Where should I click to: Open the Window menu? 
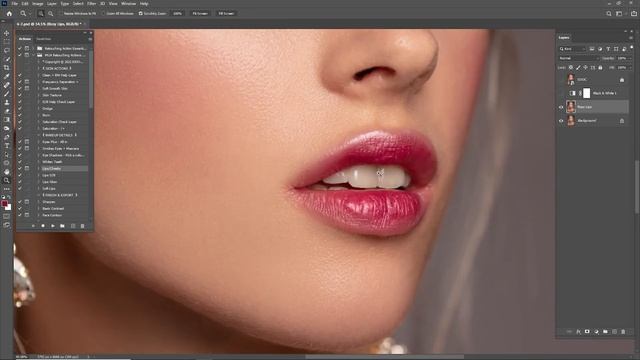point(128,4)
